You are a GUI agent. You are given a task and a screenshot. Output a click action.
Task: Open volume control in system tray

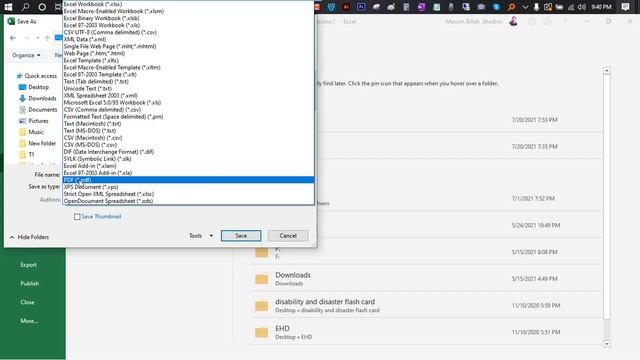point(582,7)
